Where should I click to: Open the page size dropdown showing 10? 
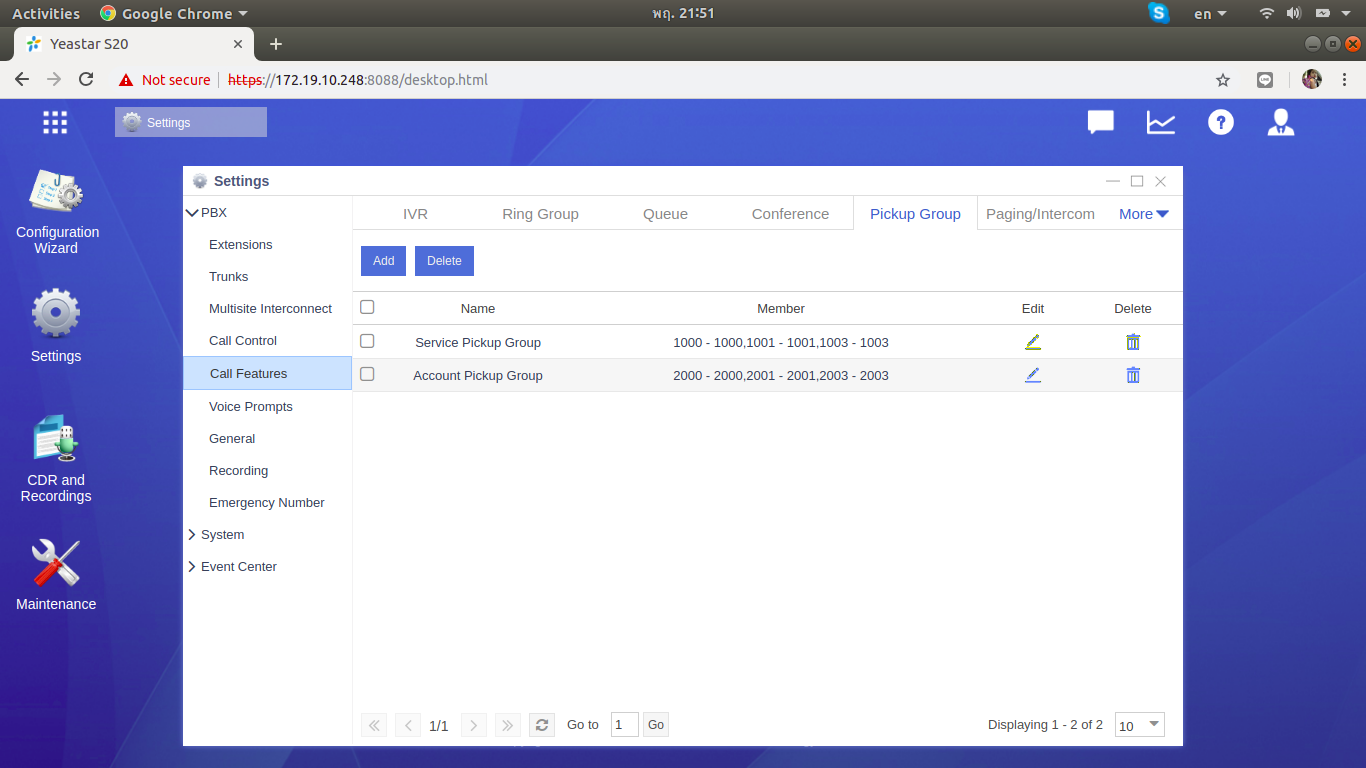[x=1140, y=725]
